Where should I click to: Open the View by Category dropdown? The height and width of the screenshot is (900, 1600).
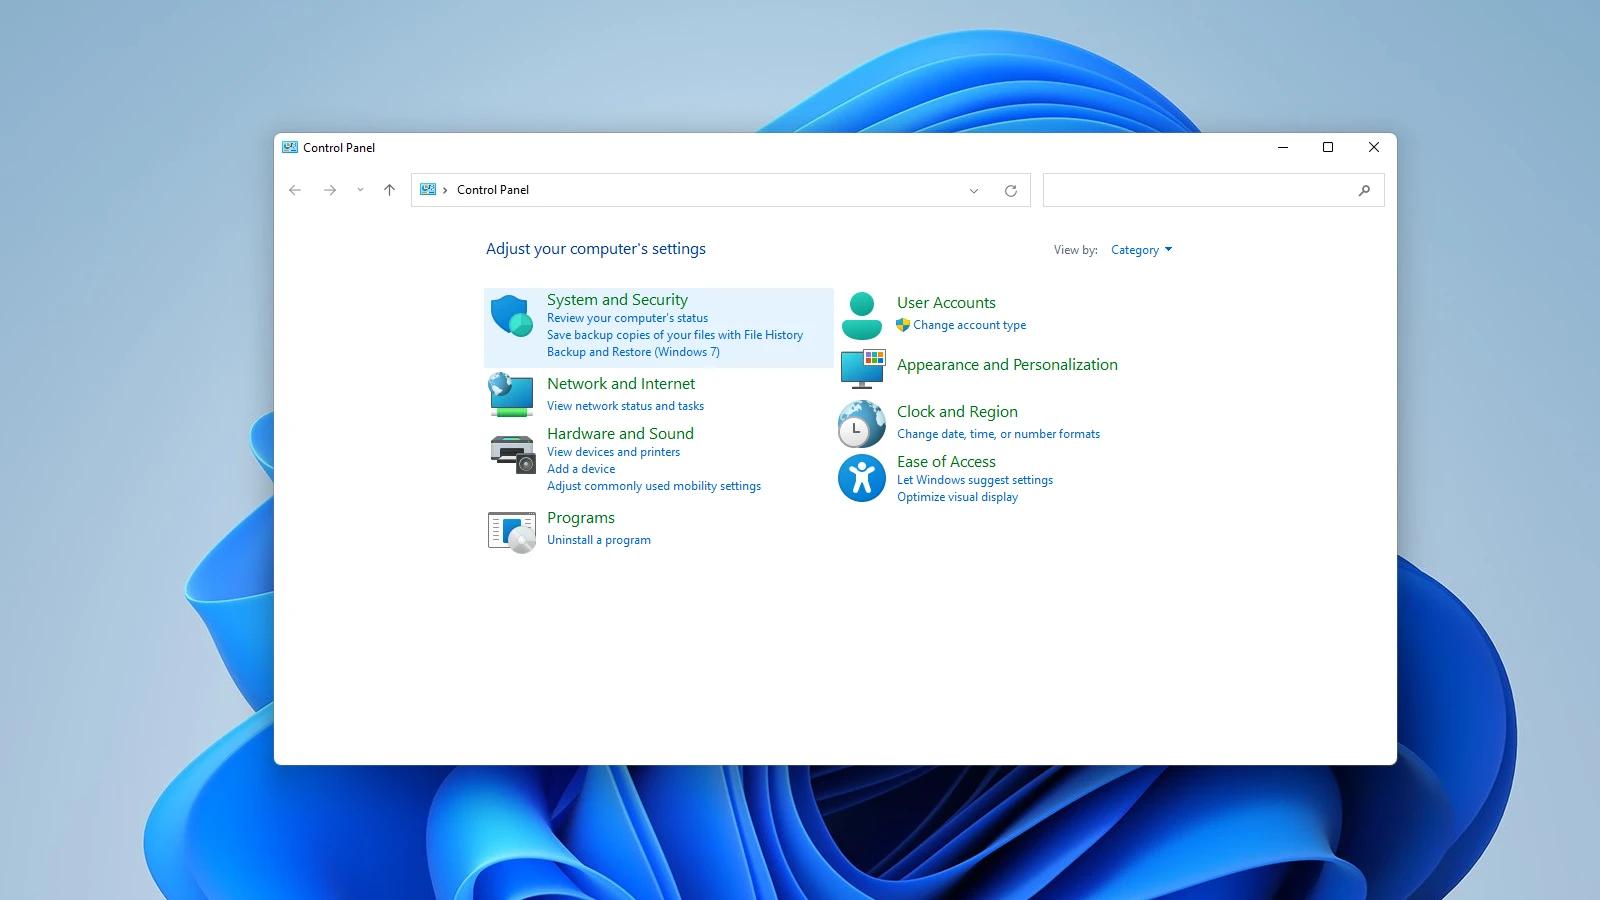coord(1141,250)
